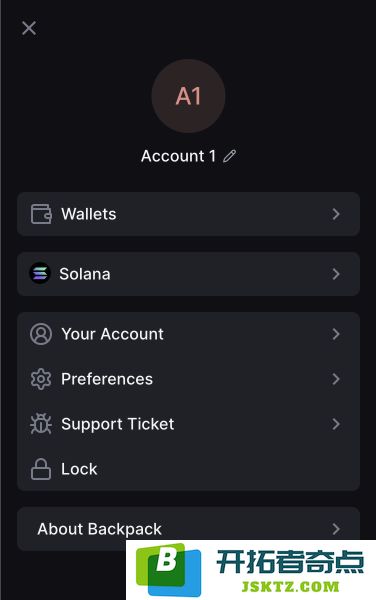Expand the Solana row chevron
376x600 pixels.
click(336, 274)
